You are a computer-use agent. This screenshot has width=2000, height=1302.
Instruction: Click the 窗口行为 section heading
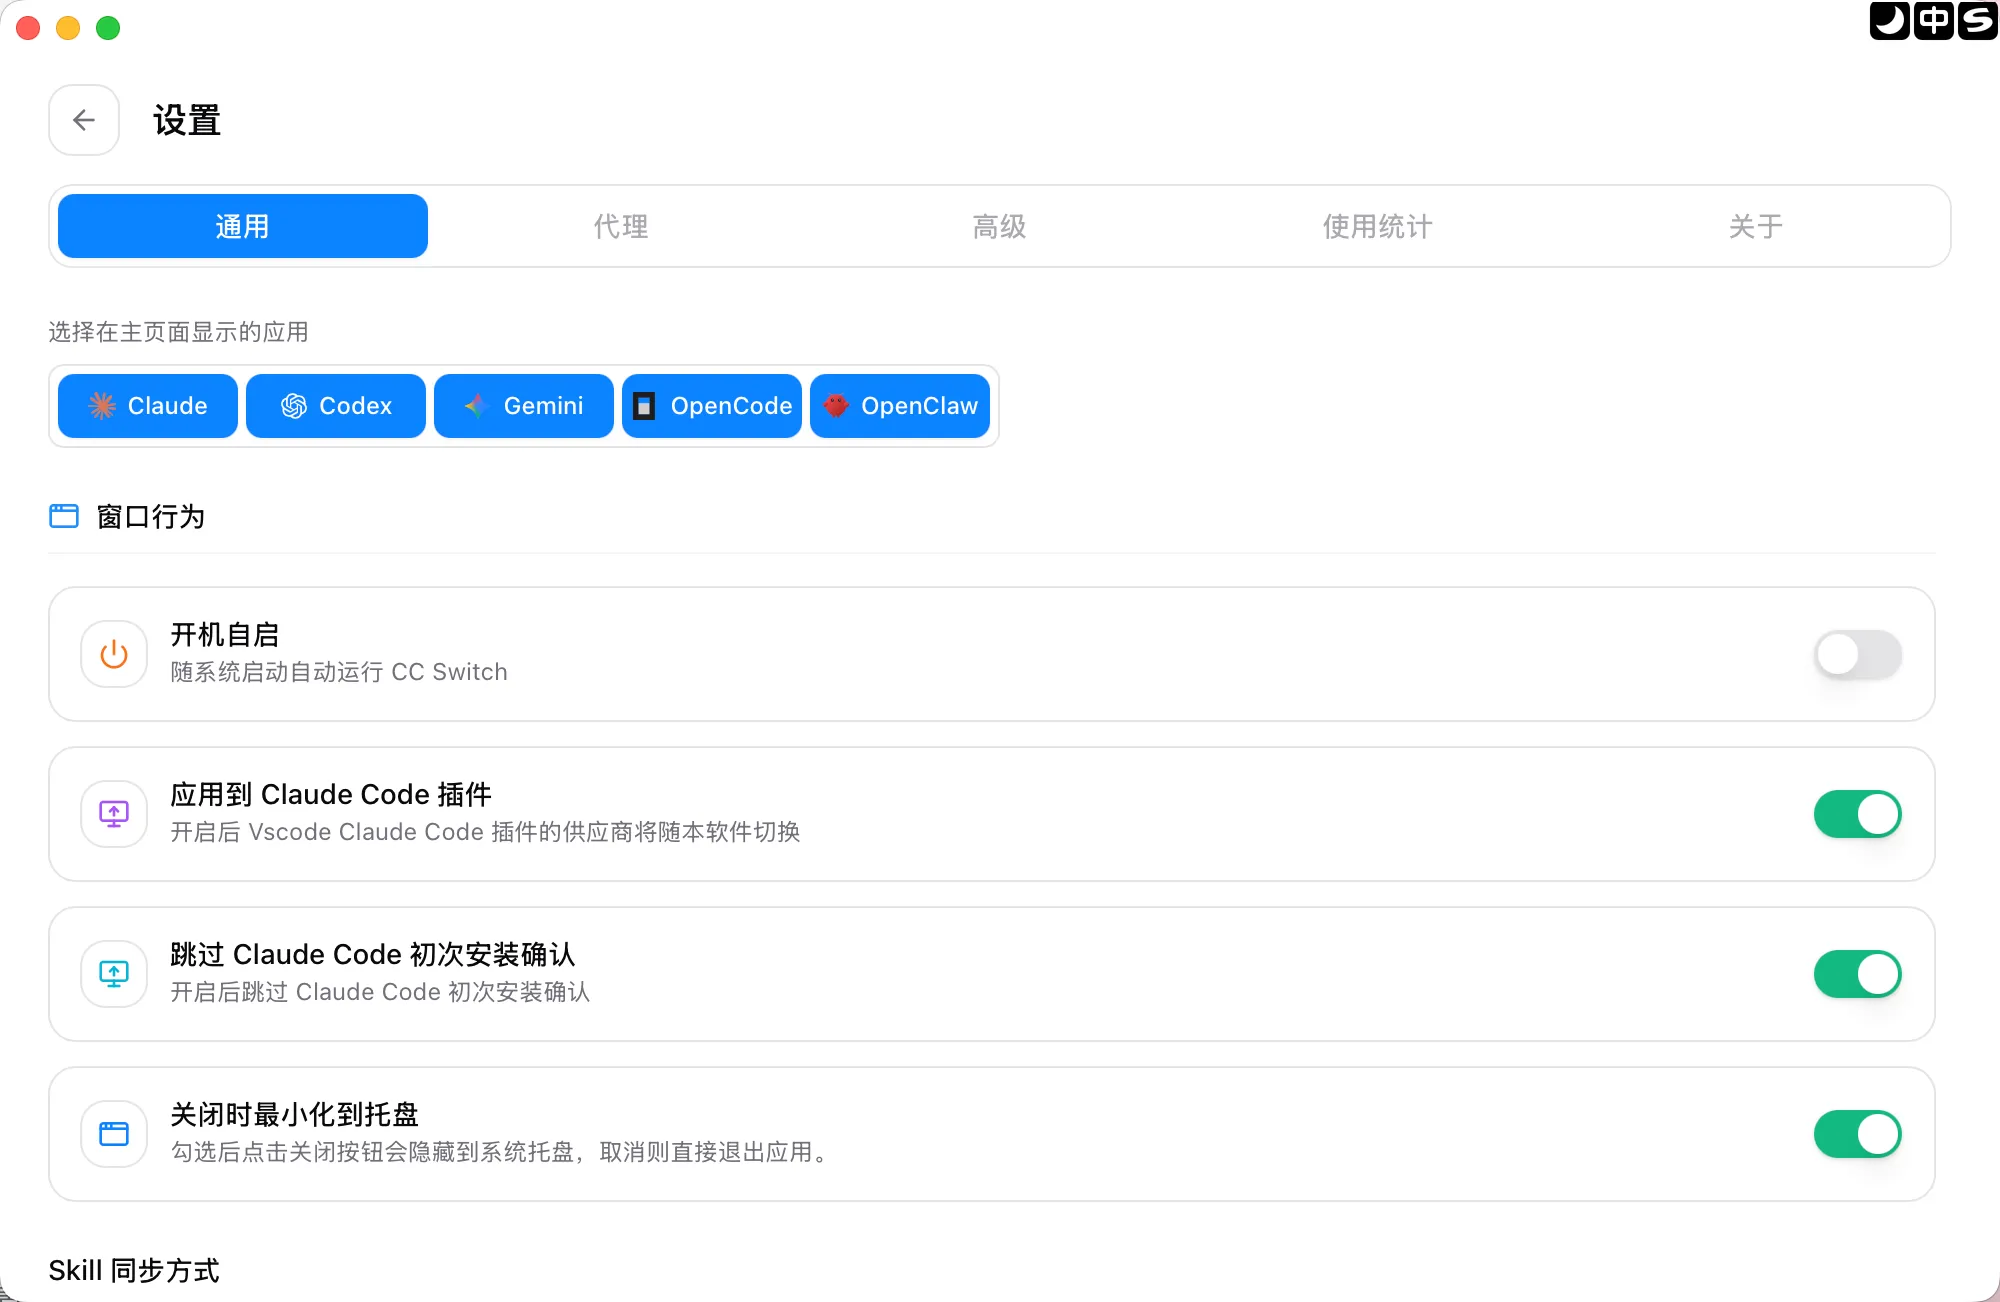(x=151, y=516)
